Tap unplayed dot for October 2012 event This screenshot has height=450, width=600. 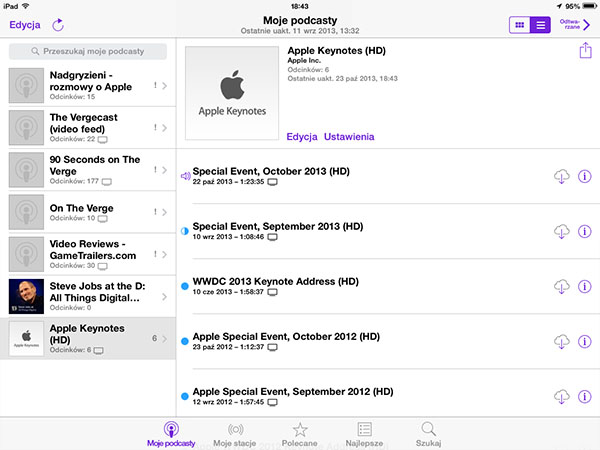[184, 341]
